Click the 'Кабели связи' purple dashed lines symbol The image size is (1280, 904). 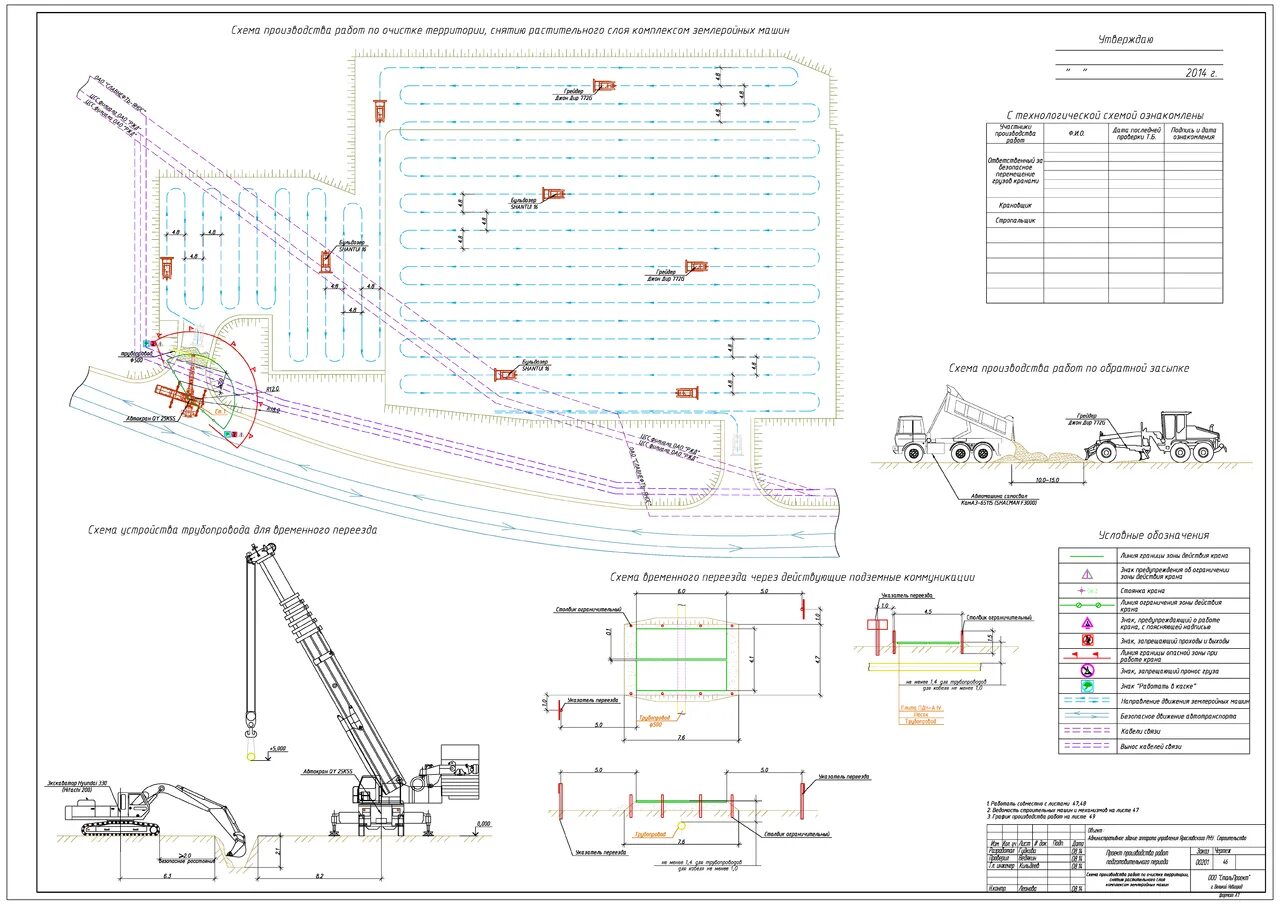click(x=1088, y=731)
